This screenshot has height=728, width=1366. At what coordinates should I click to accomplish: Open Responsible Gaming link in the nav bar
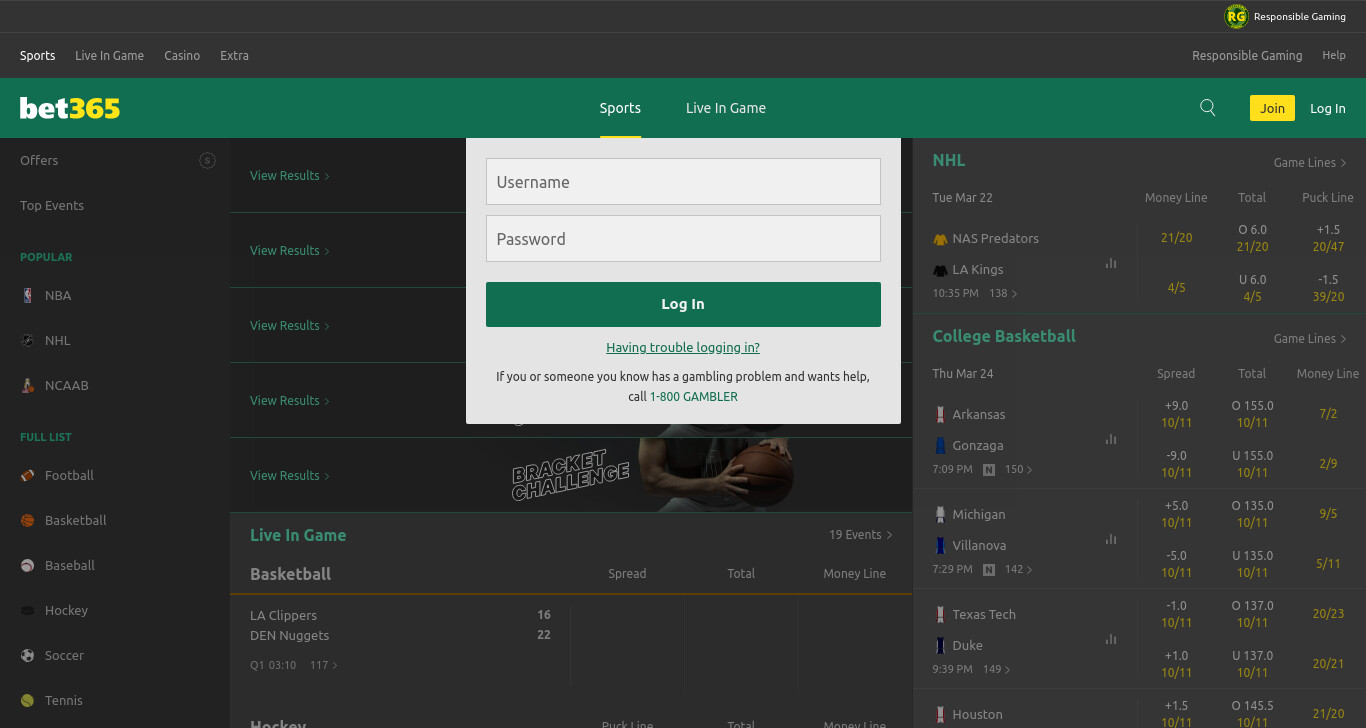point(1247,56)
